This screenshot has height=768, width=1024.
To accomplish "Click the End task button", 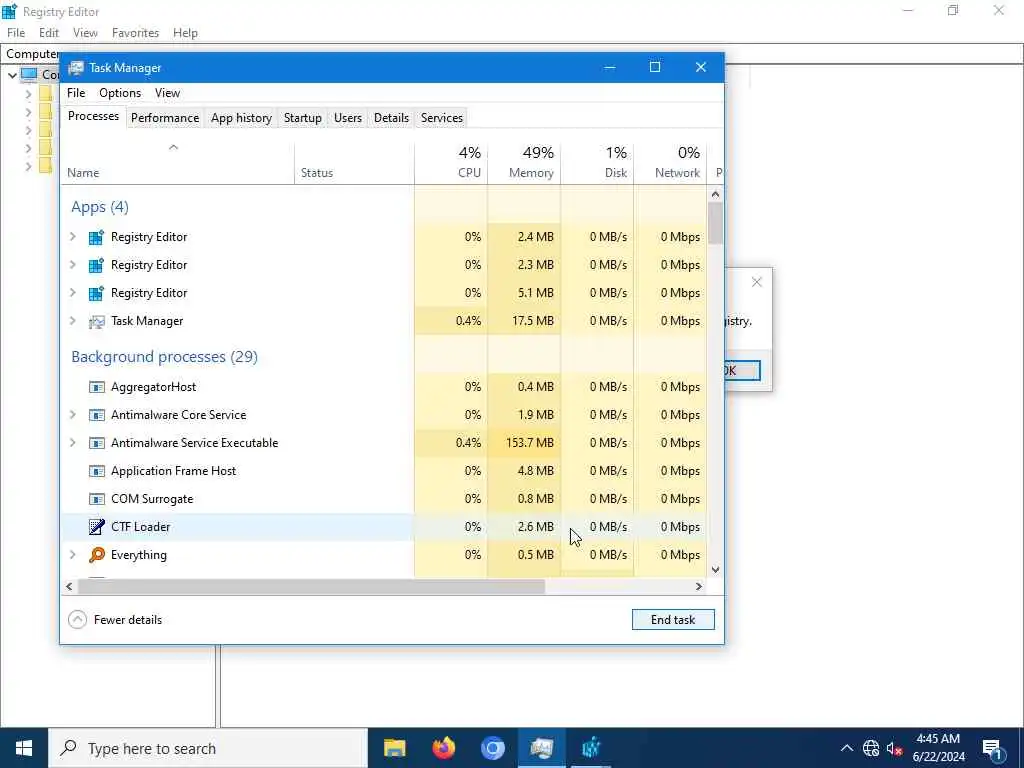I will point(673,620).
